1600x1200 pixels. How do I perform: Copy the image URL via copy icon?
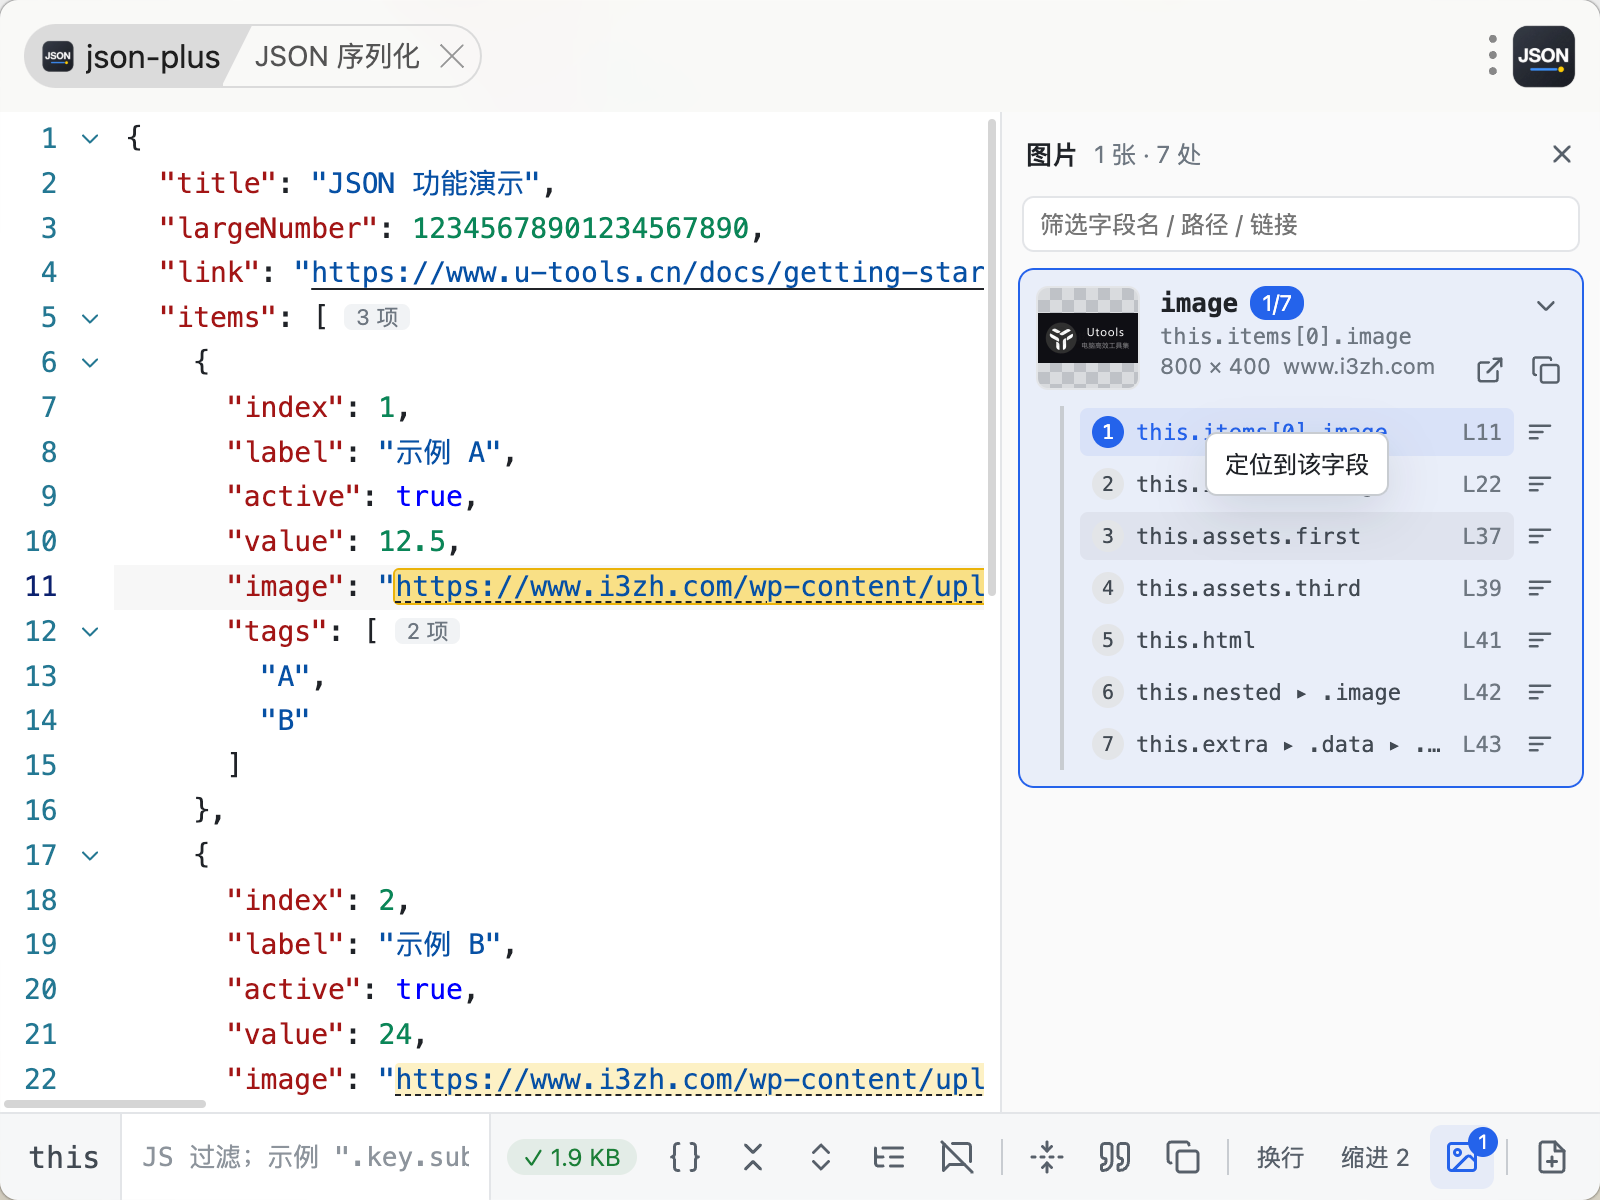[1546, 370]
